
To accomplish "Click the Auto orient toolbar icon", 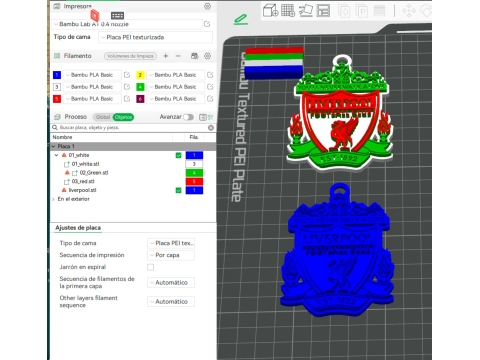I will click(306, 11).
